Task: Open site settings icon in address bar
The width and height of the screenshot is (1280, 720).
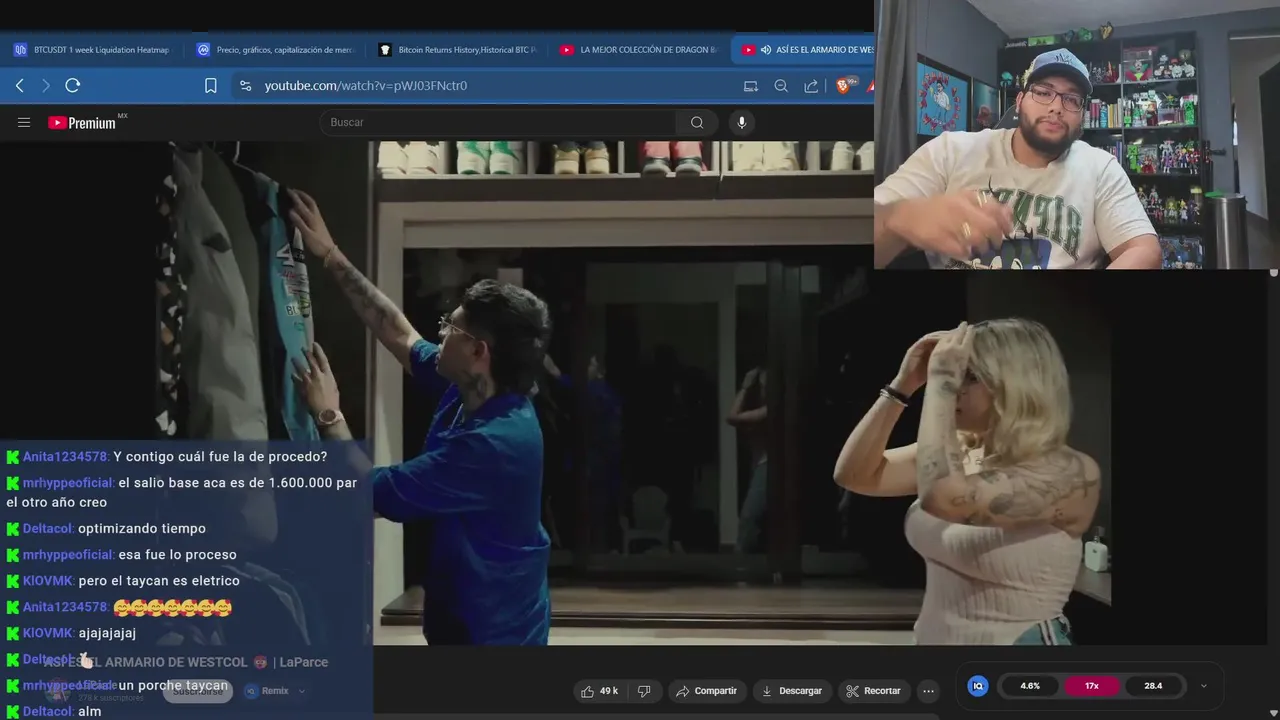Action: [246, 86]
